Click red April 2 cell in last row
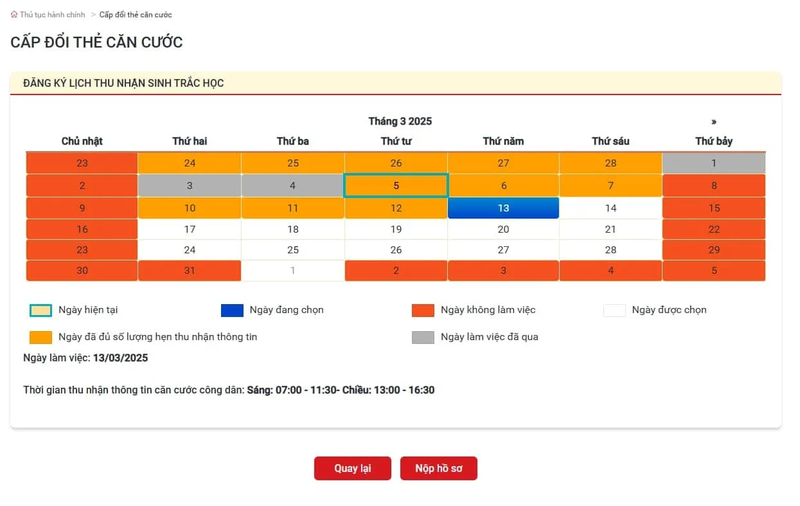 tap(396, 270)
